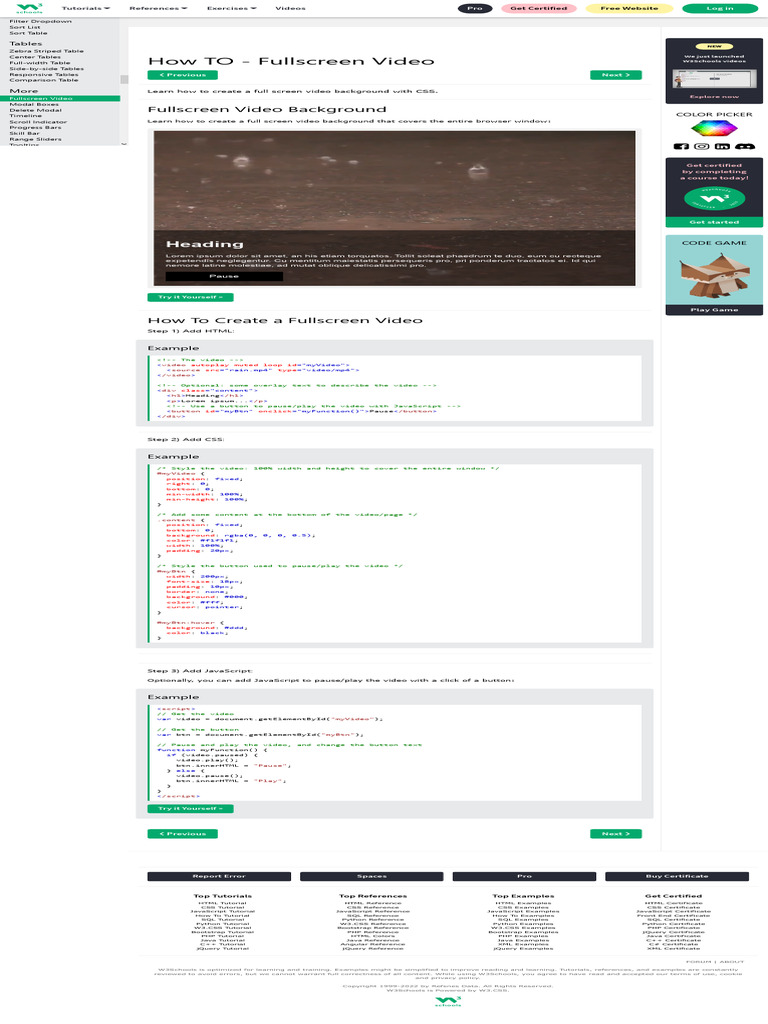Click the W3Schools footer logo
768x1024 pixels.
[x=448, y=1002]
